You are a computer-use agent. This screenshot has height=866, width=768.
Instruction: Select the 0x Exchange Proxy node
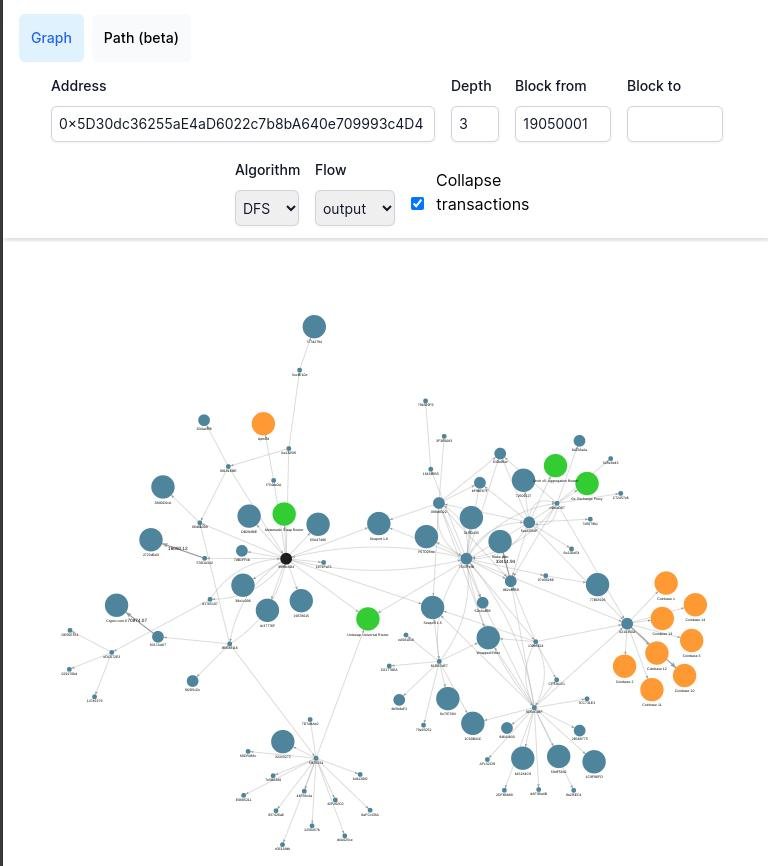click(x=587, y=484)
